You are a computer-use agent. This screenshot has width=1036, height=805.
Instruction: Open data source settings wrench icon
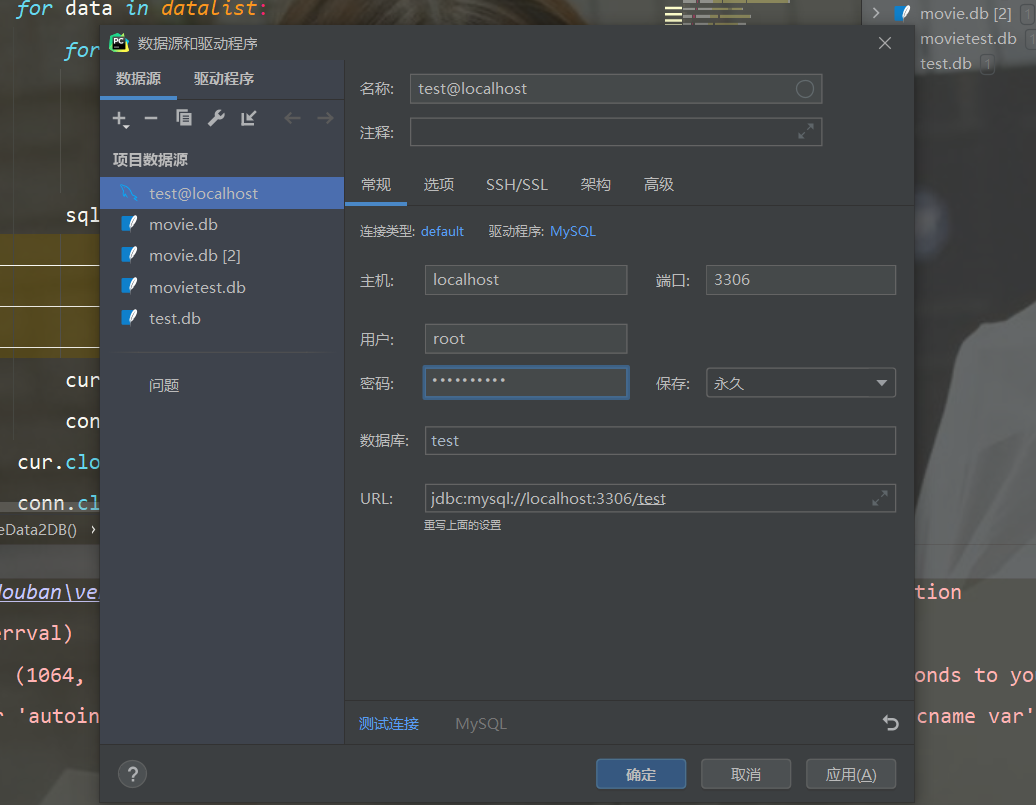coord(216,118)
